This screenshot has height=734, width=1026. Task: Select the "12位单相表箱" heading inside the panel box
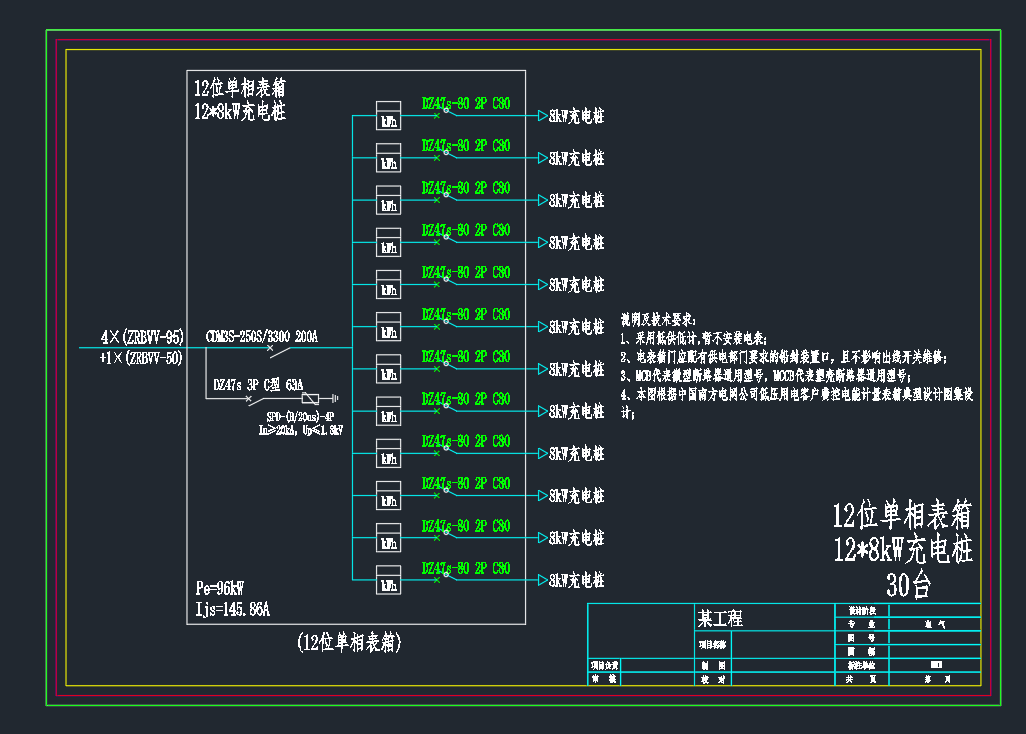pyautogui.click(x=239, y=88)
